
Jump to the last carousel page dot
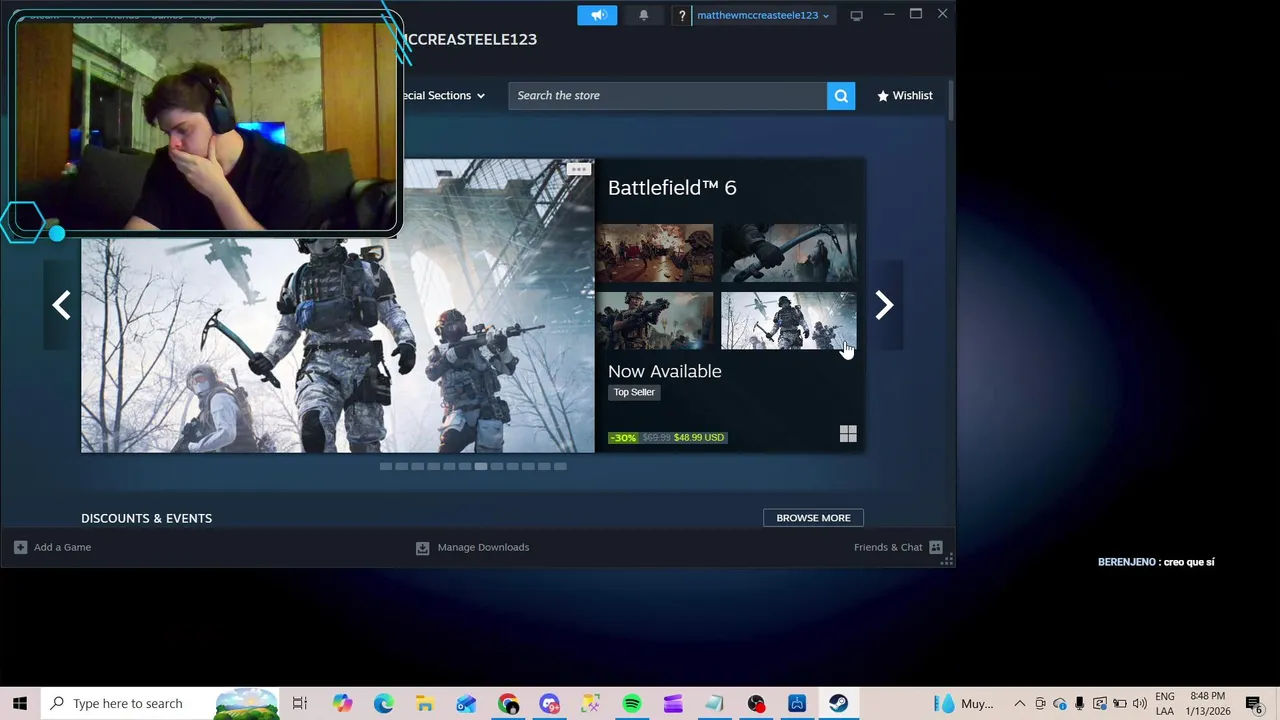[x=561, y=466]
